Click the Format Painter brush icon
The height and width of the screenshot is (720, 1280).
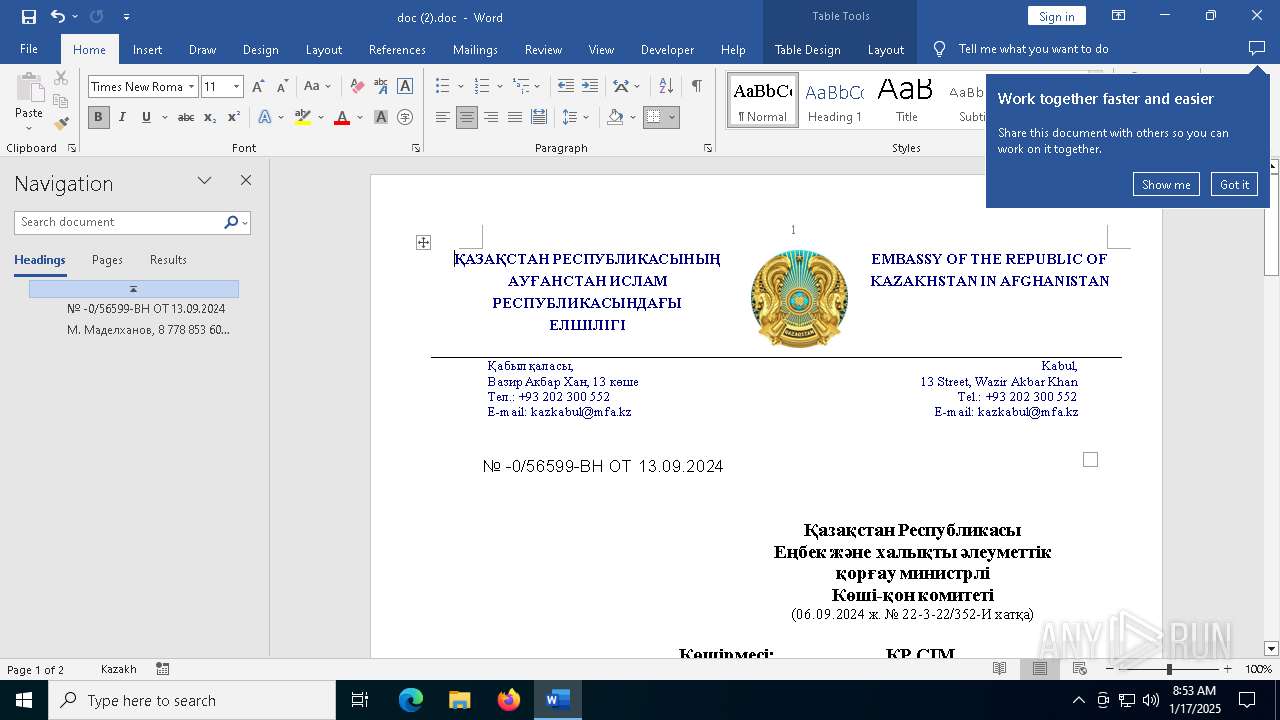tap(61, 123)
